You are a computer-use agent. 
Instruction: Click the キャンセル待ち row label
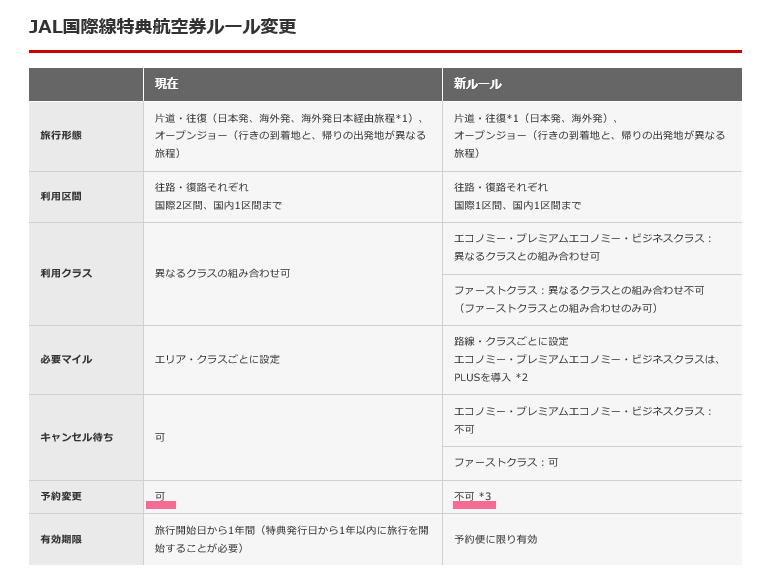(x=77, y=437)
